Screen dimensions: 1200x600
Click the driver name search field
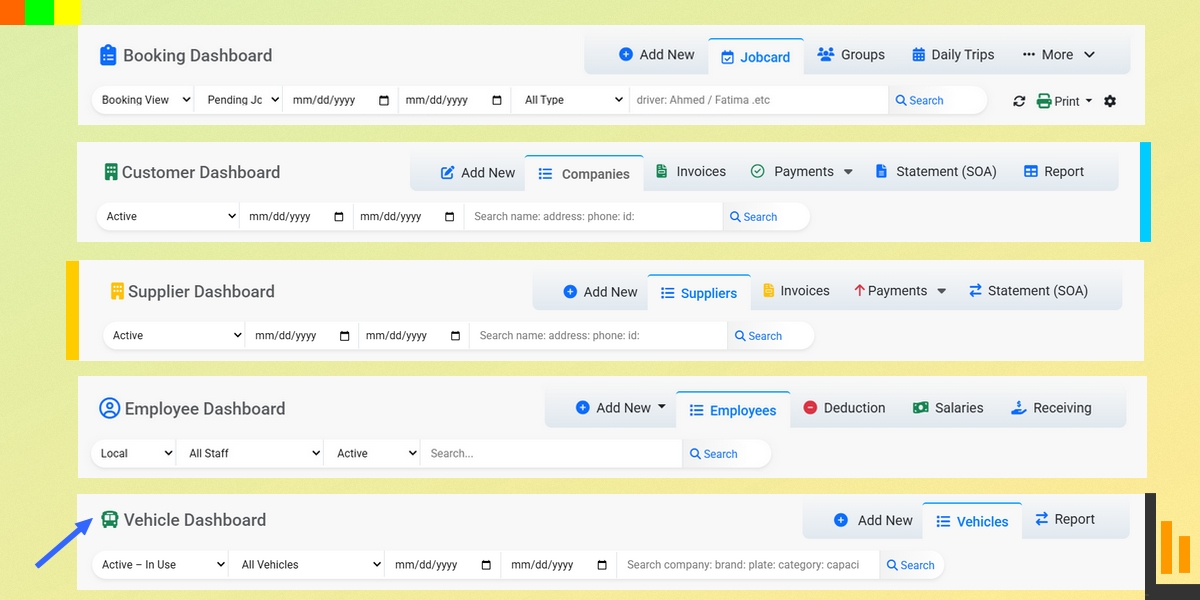(760, 100)
